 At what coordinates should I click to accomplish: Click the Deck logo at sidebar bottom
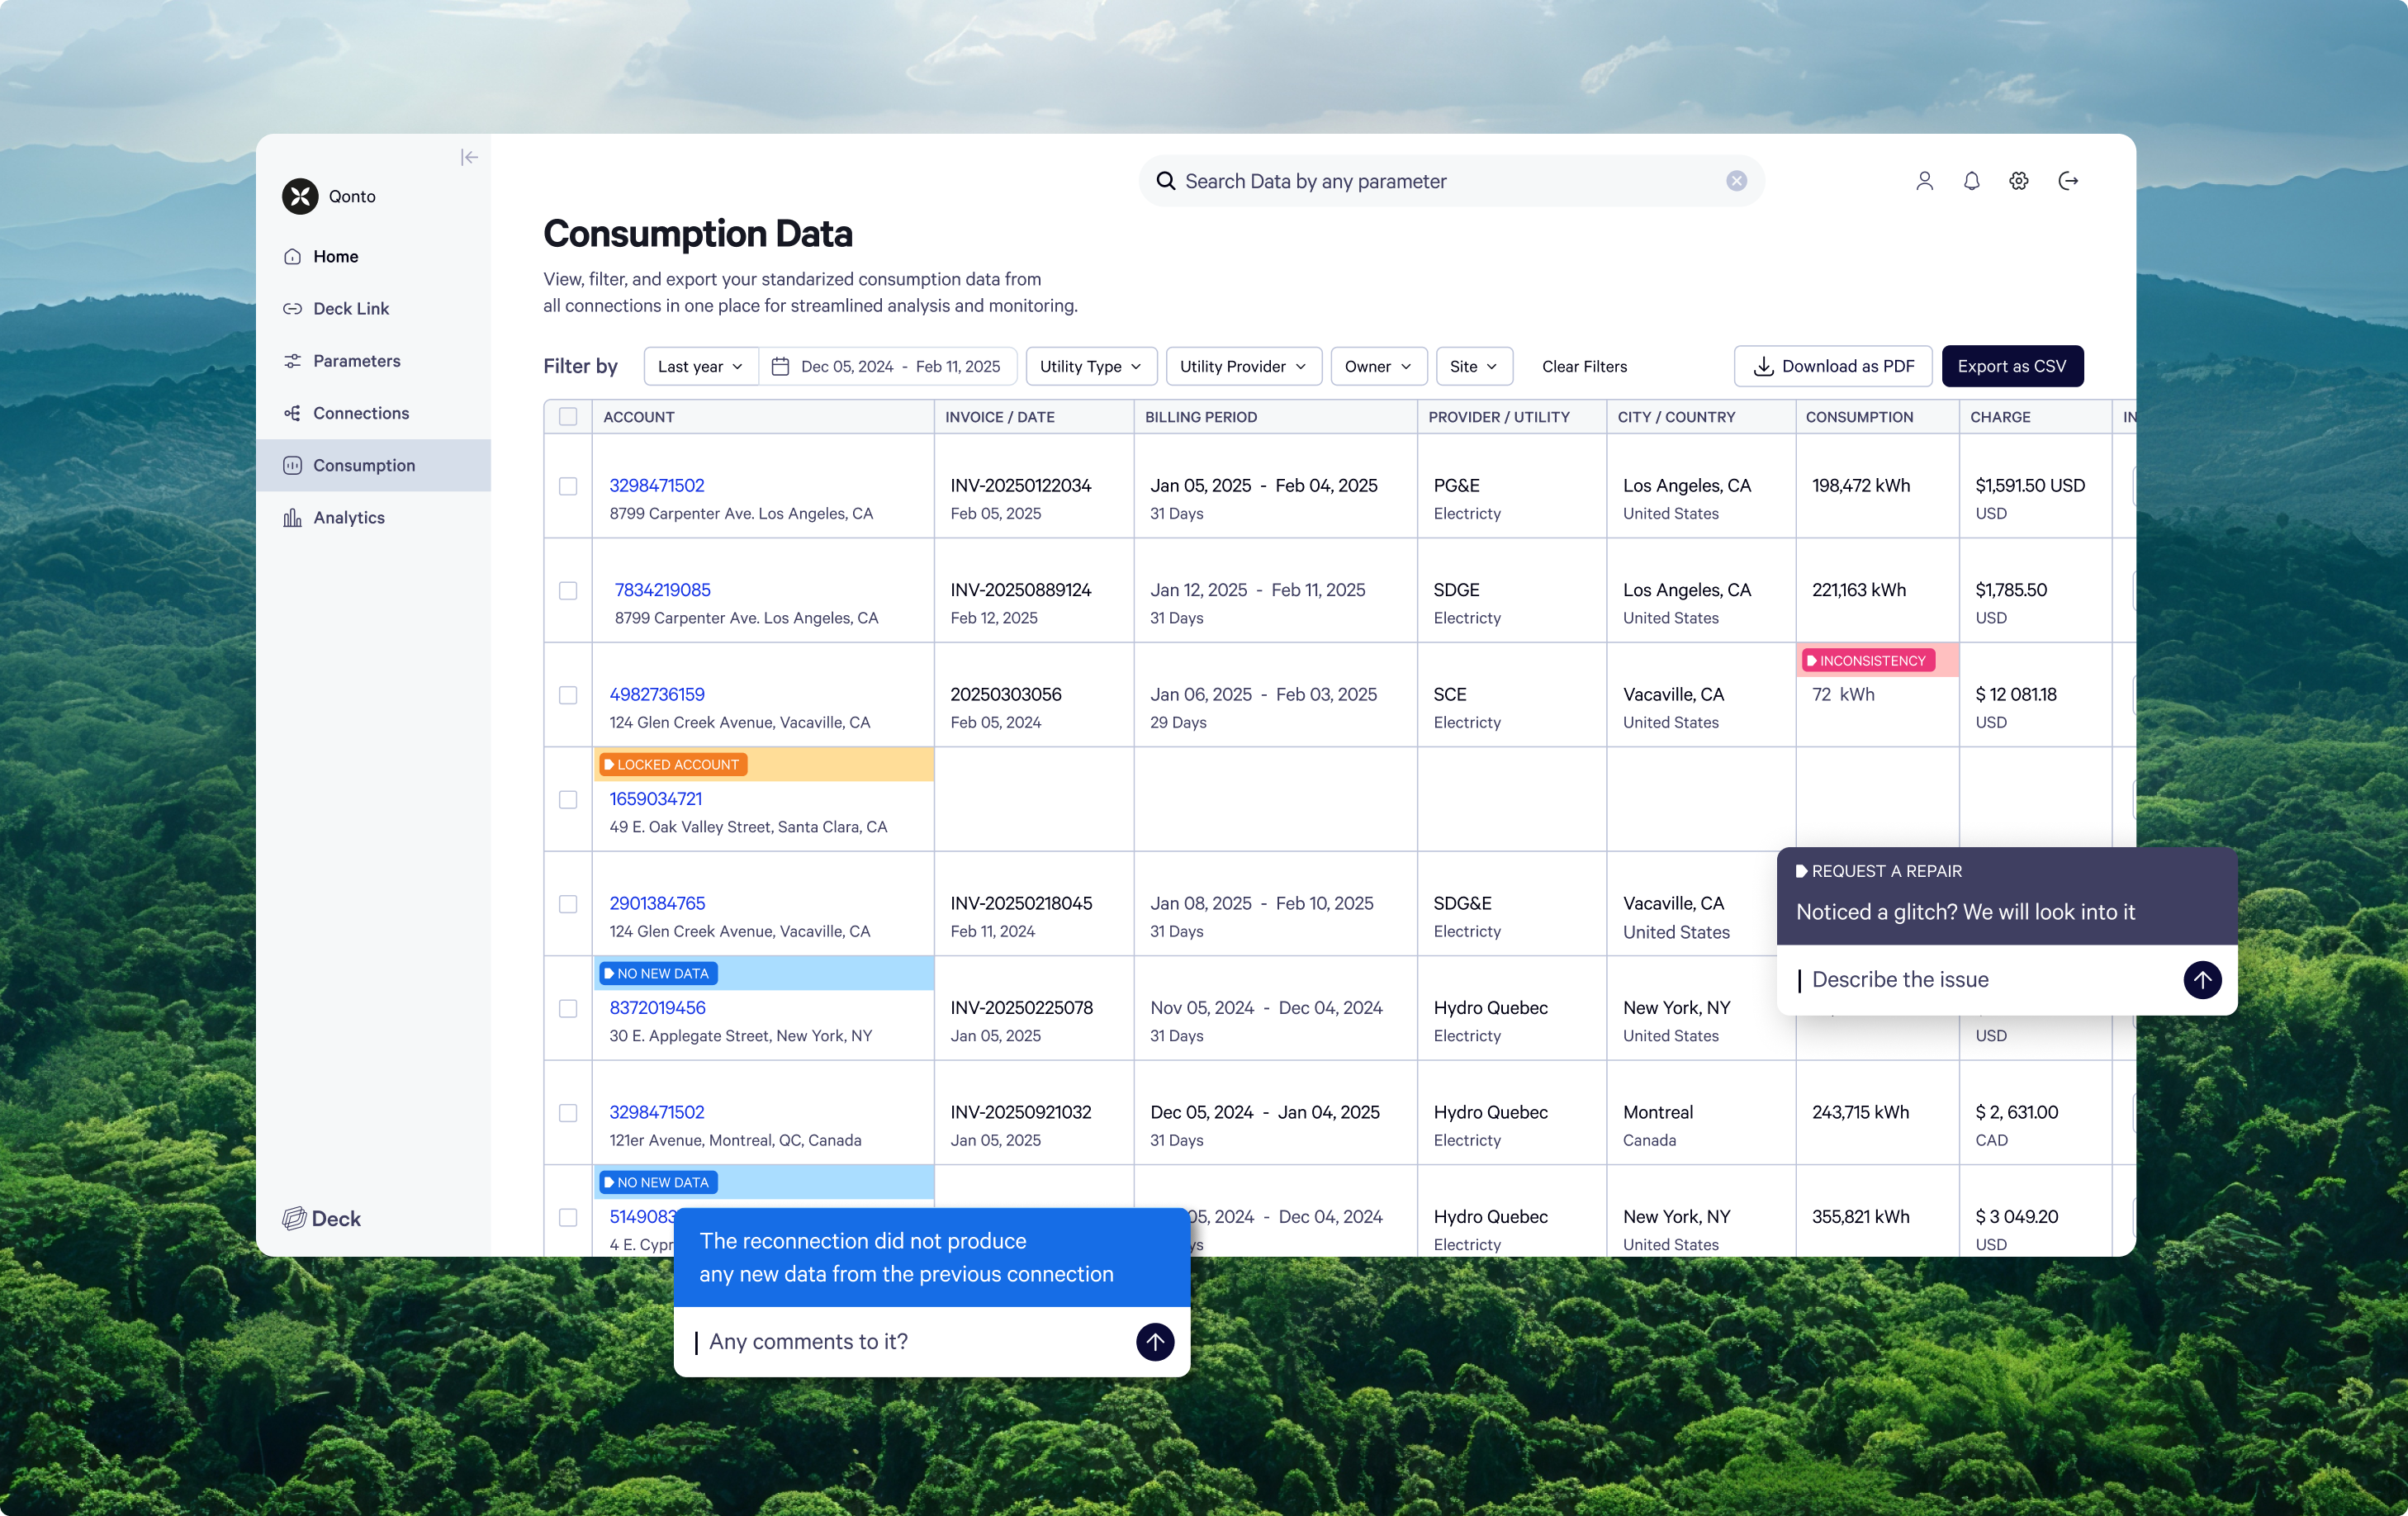322,1218
